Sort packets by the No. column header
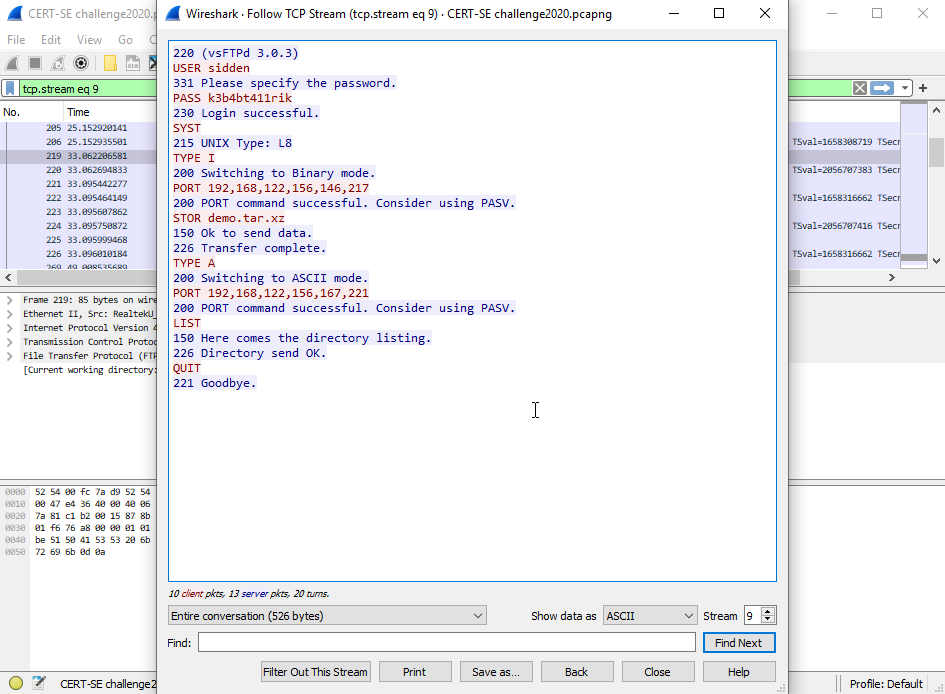 31,112
